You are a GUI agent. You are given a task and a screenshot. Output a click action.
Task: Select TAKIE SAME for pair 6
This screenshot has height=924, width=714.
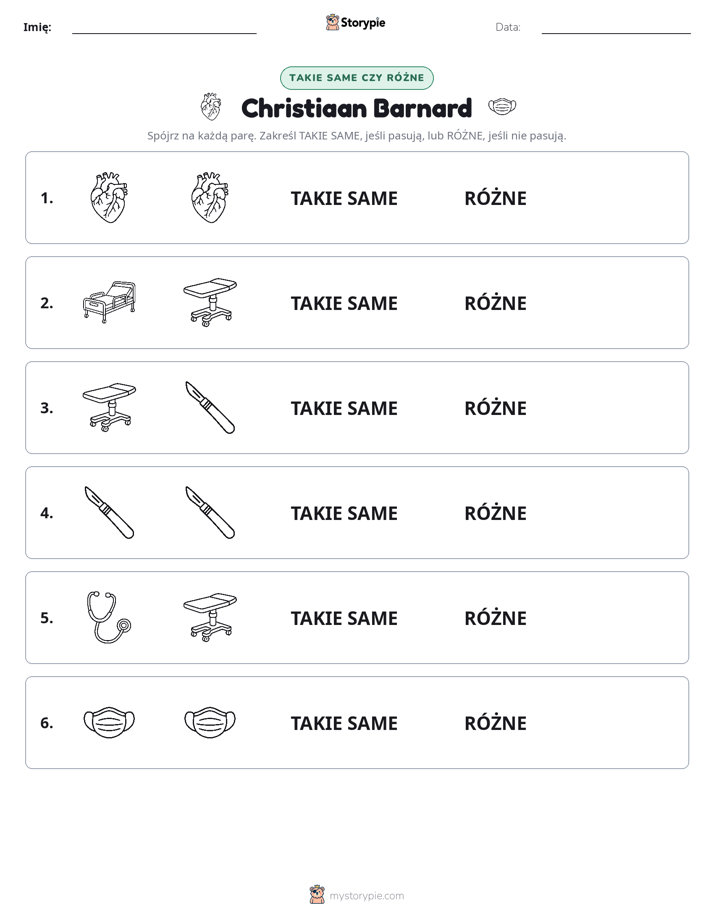tap(344, 723)
